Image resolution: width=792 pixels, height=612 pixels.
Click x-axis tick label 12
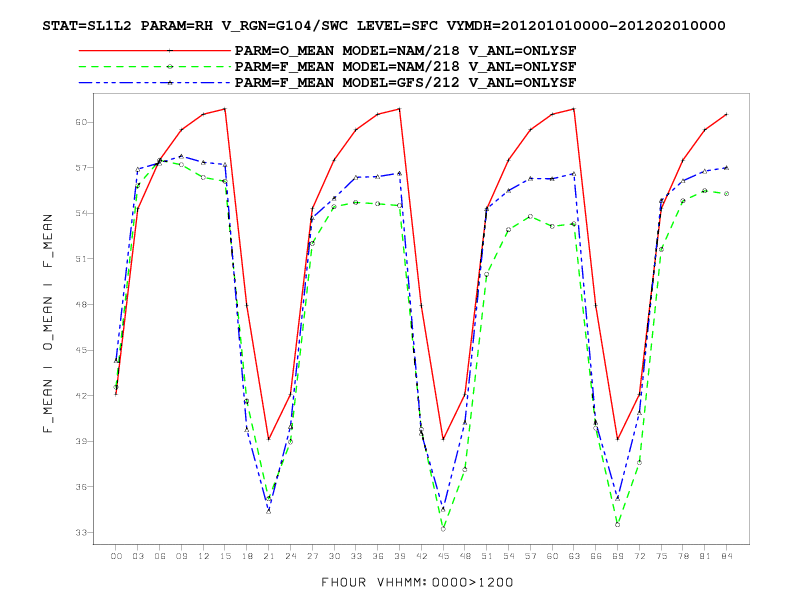pyautogui.click(x=203, y=556)
